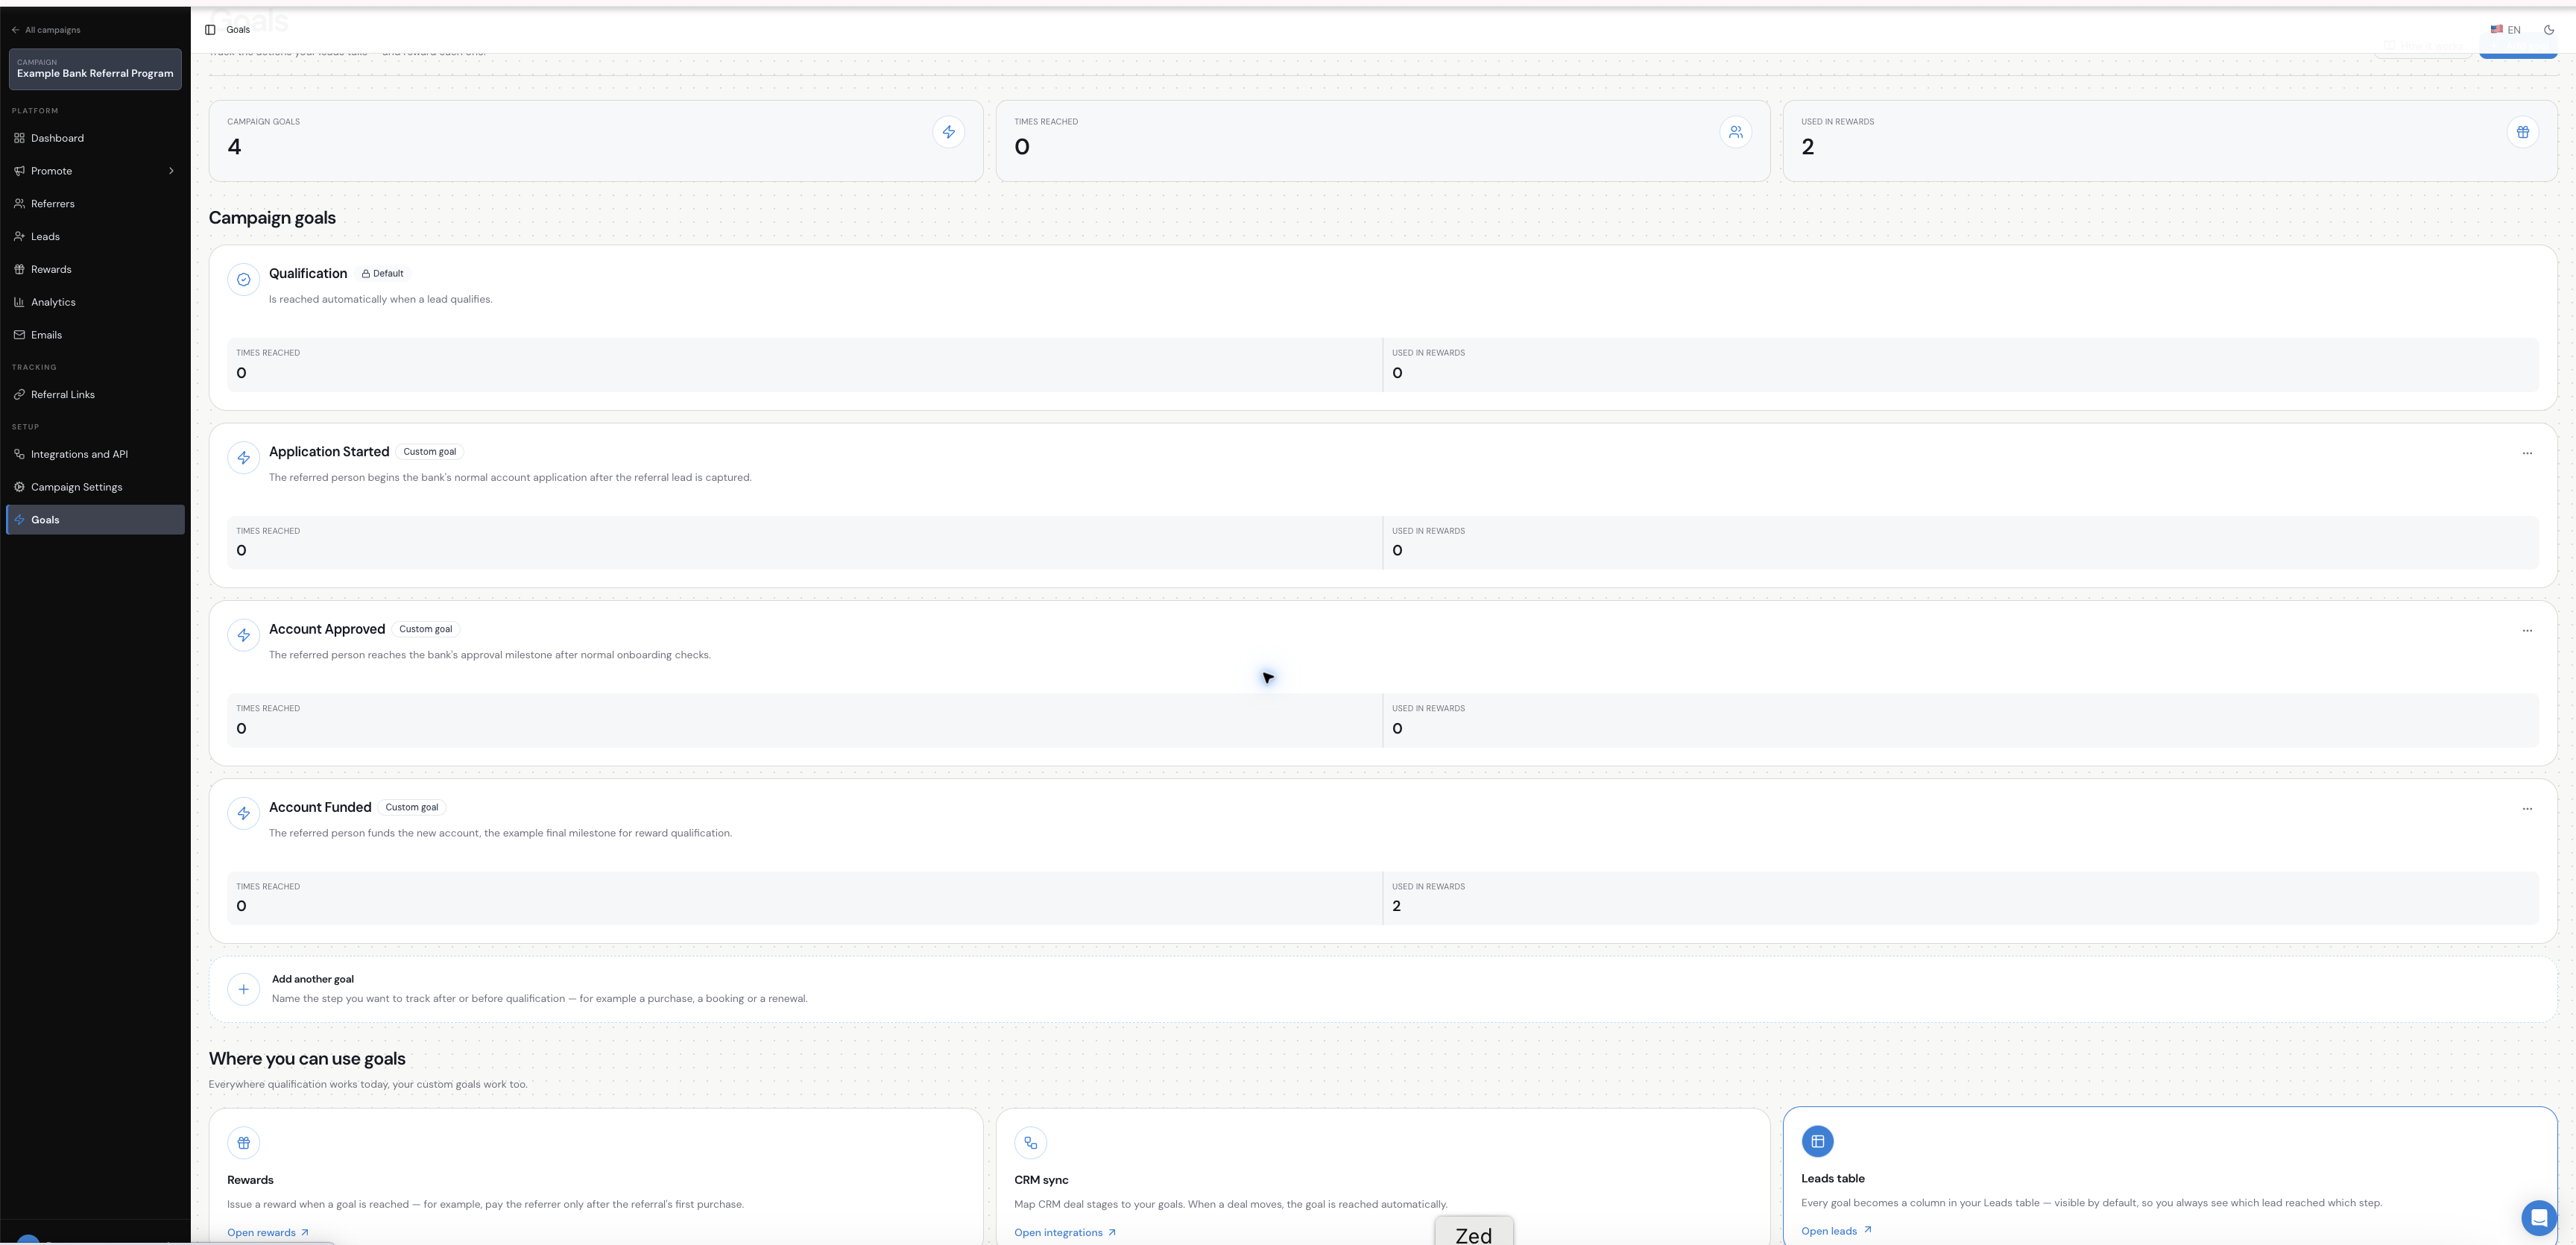Switch to dark mode moon icon
This screenshot has height=1245, width=2576.
(2549, 30)
